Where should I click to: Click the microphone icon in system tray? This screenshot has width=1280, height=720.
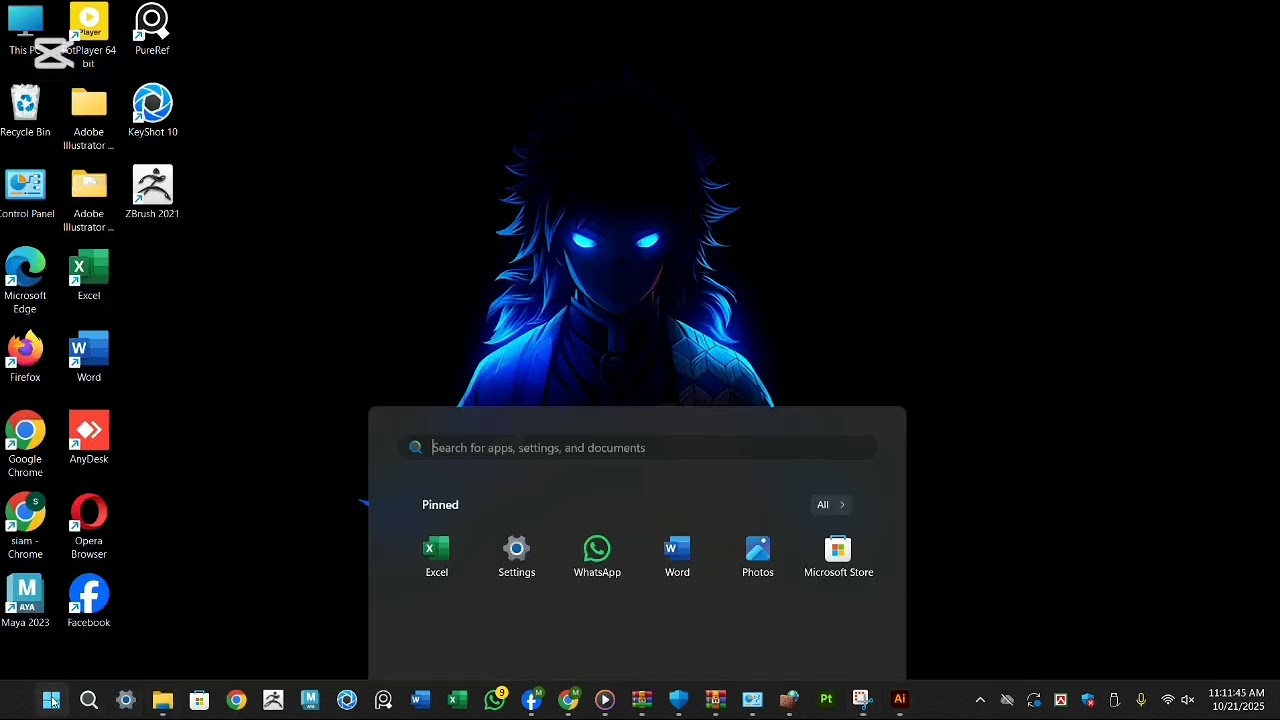coord(1141,700)
